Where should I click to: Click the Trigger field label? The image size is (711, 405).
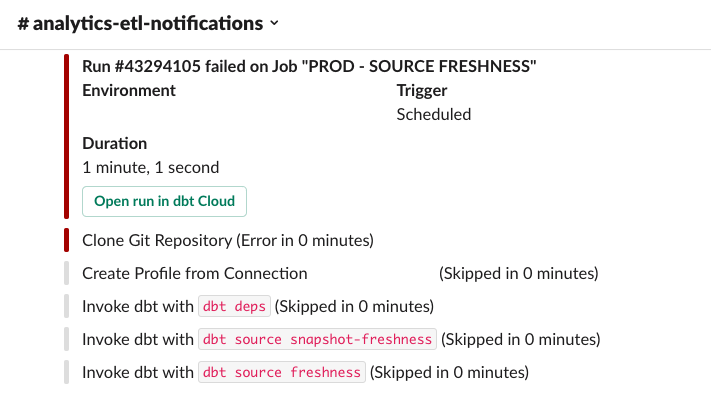422,90
